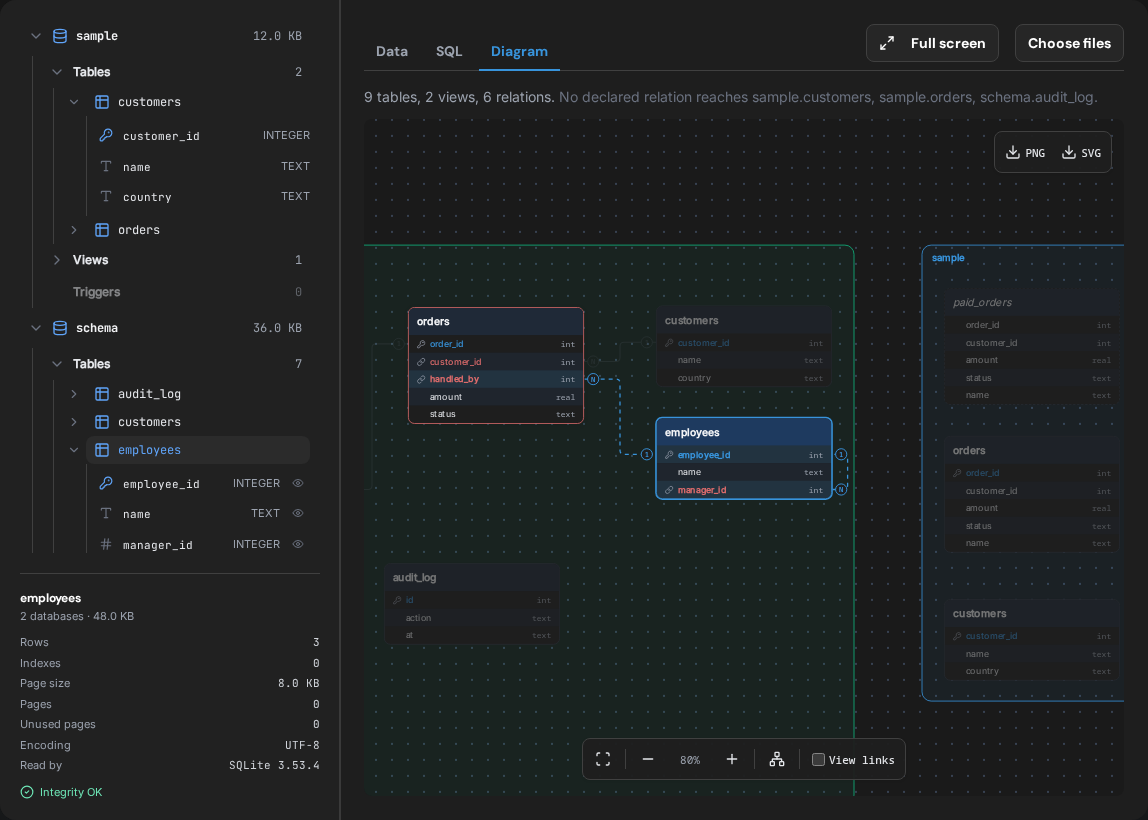
Task: Click the text type icon beside country
Action: [106, 196]
